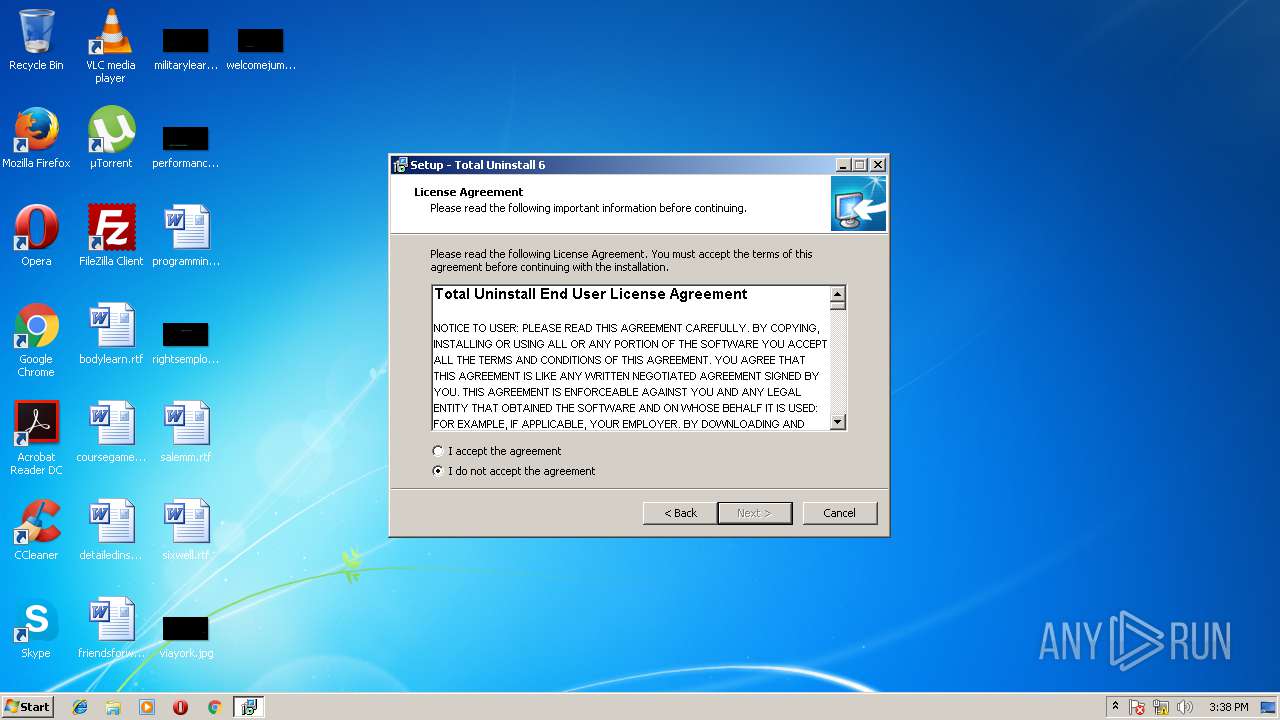Select the militarylear file icon
This screenshot has height=720, width=1280.
click(x=186, y=48)
